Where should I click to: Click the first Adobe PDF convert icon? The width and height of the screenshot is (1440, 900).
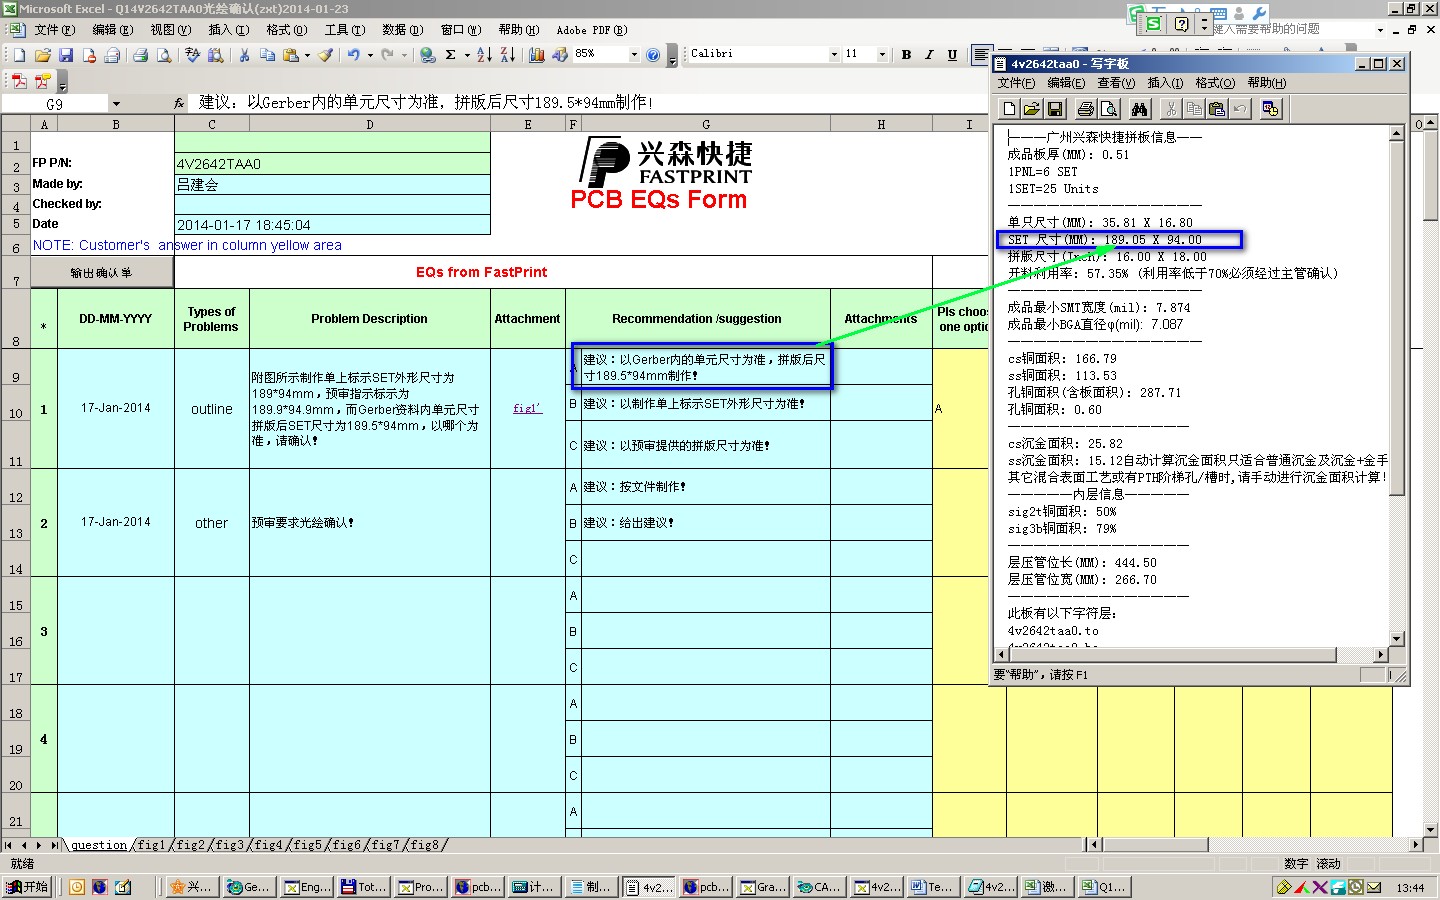(19, 81)
